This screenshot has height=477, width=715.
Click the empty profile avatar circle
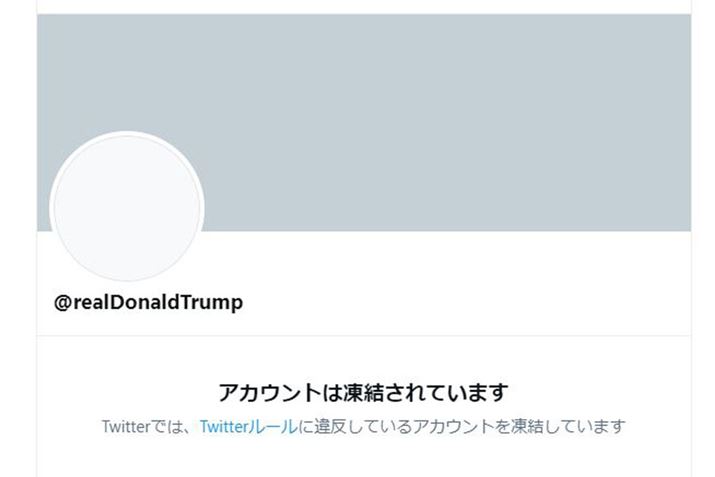click(127, 208)
